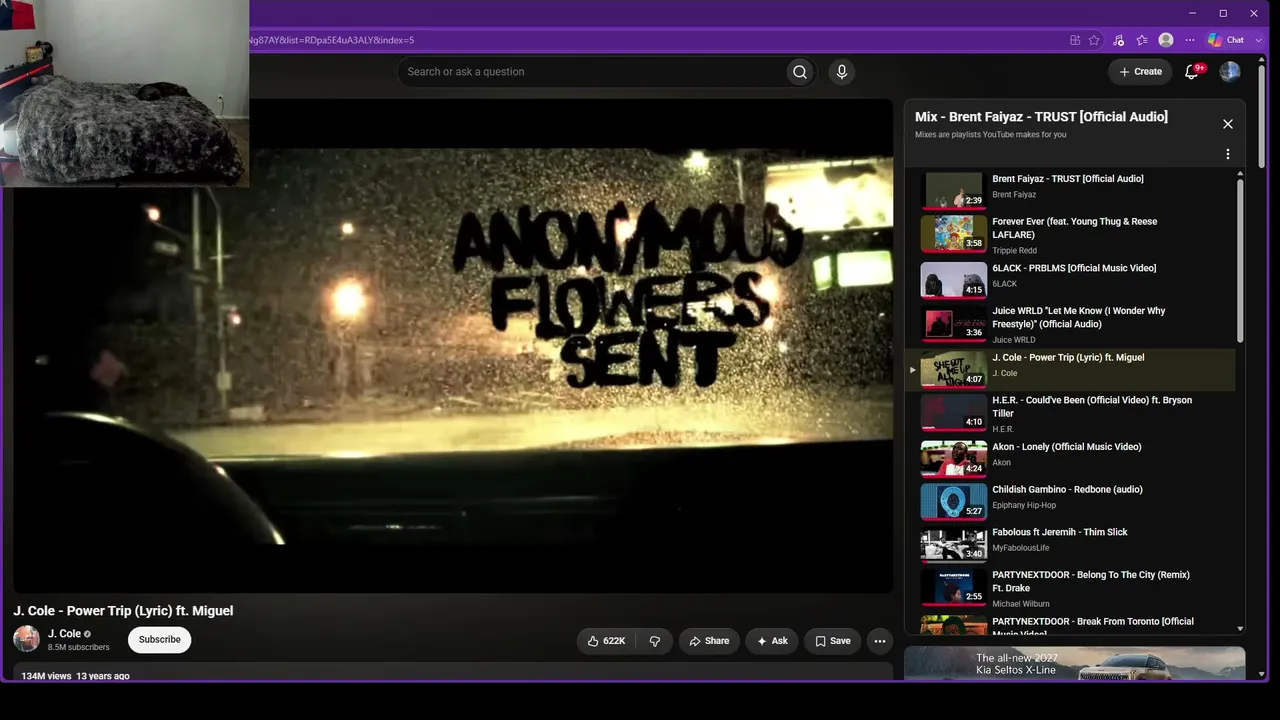Share the Power Trip video
1280x720 pixels.
coord(709,641)
